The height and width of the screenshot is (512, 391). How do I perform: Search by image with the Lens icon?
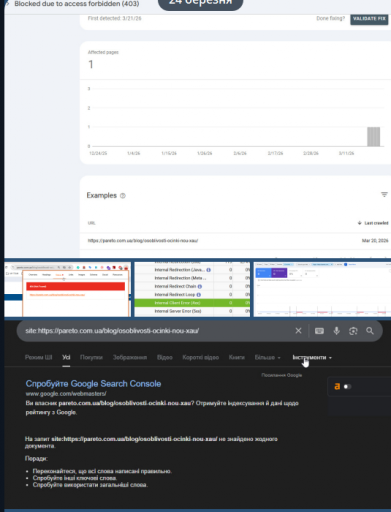(x=353, y=331)
